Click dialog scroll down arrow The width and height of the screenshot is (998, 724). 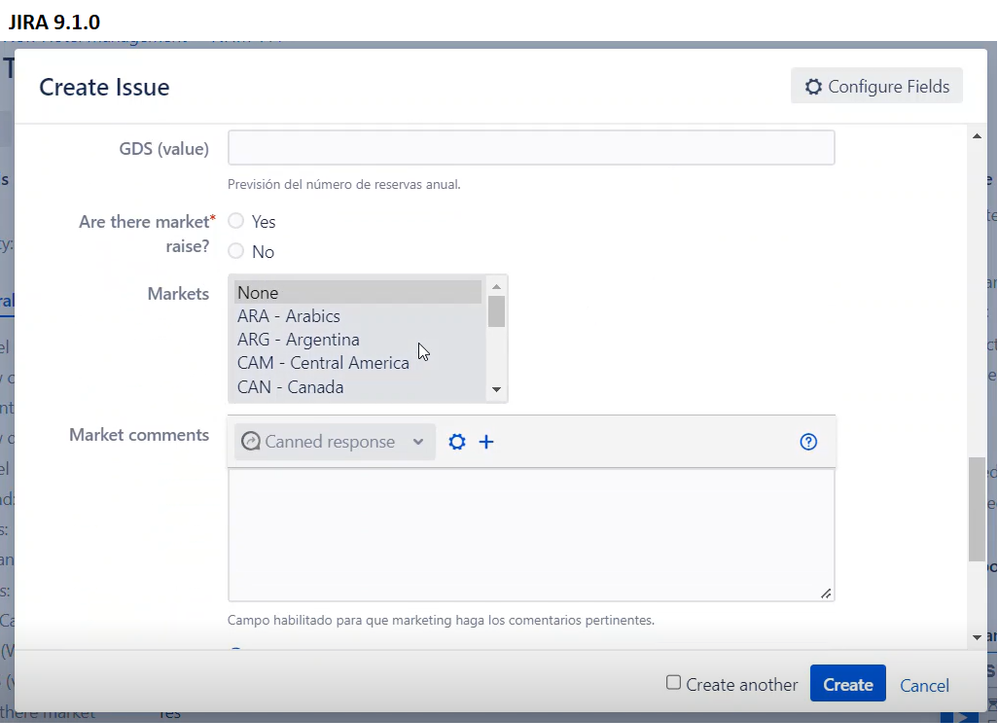977,637
